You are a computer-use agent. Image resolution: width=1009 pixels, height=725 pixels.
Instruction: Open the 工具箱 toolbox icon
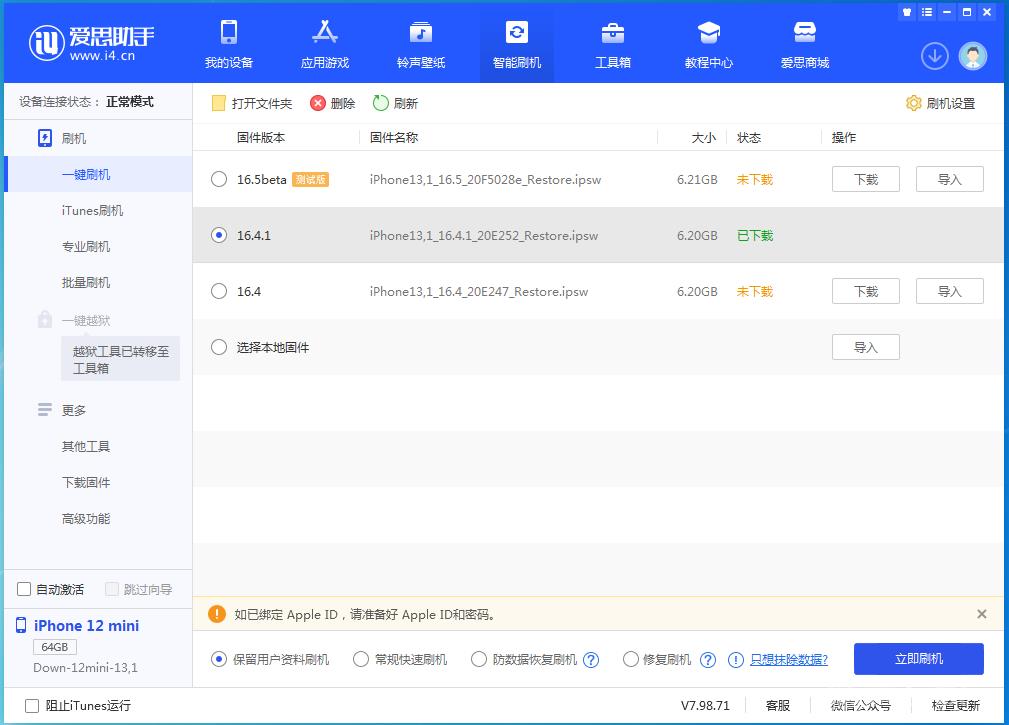(x=613, y=33)
